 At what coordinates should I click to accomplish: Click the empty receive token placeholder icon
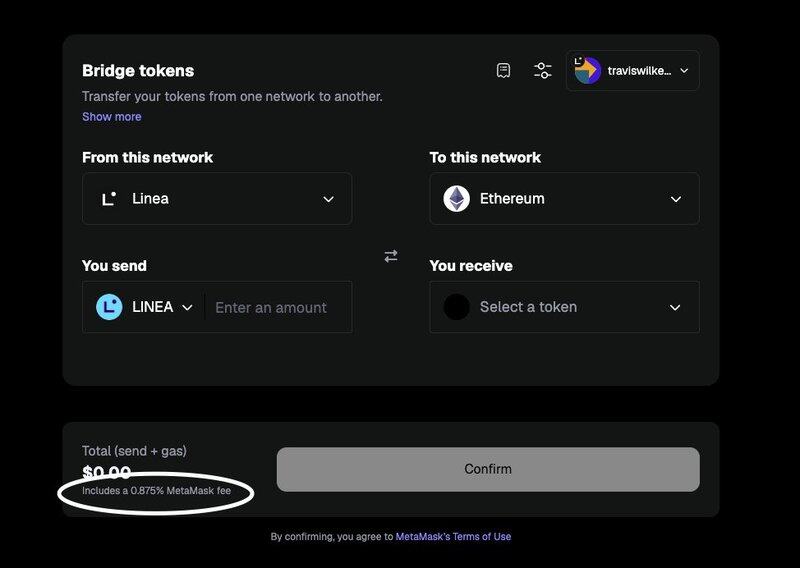point(457,307)
